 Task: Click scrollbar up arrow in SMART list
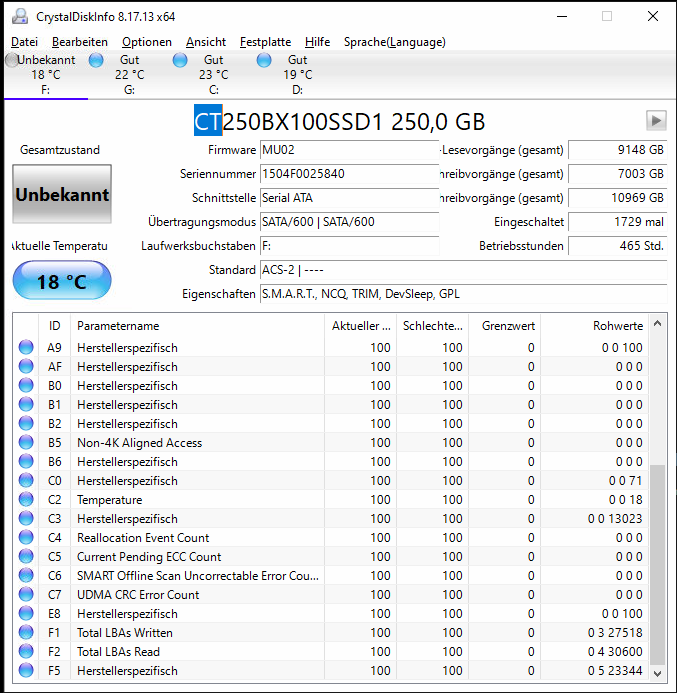(658, 324)
